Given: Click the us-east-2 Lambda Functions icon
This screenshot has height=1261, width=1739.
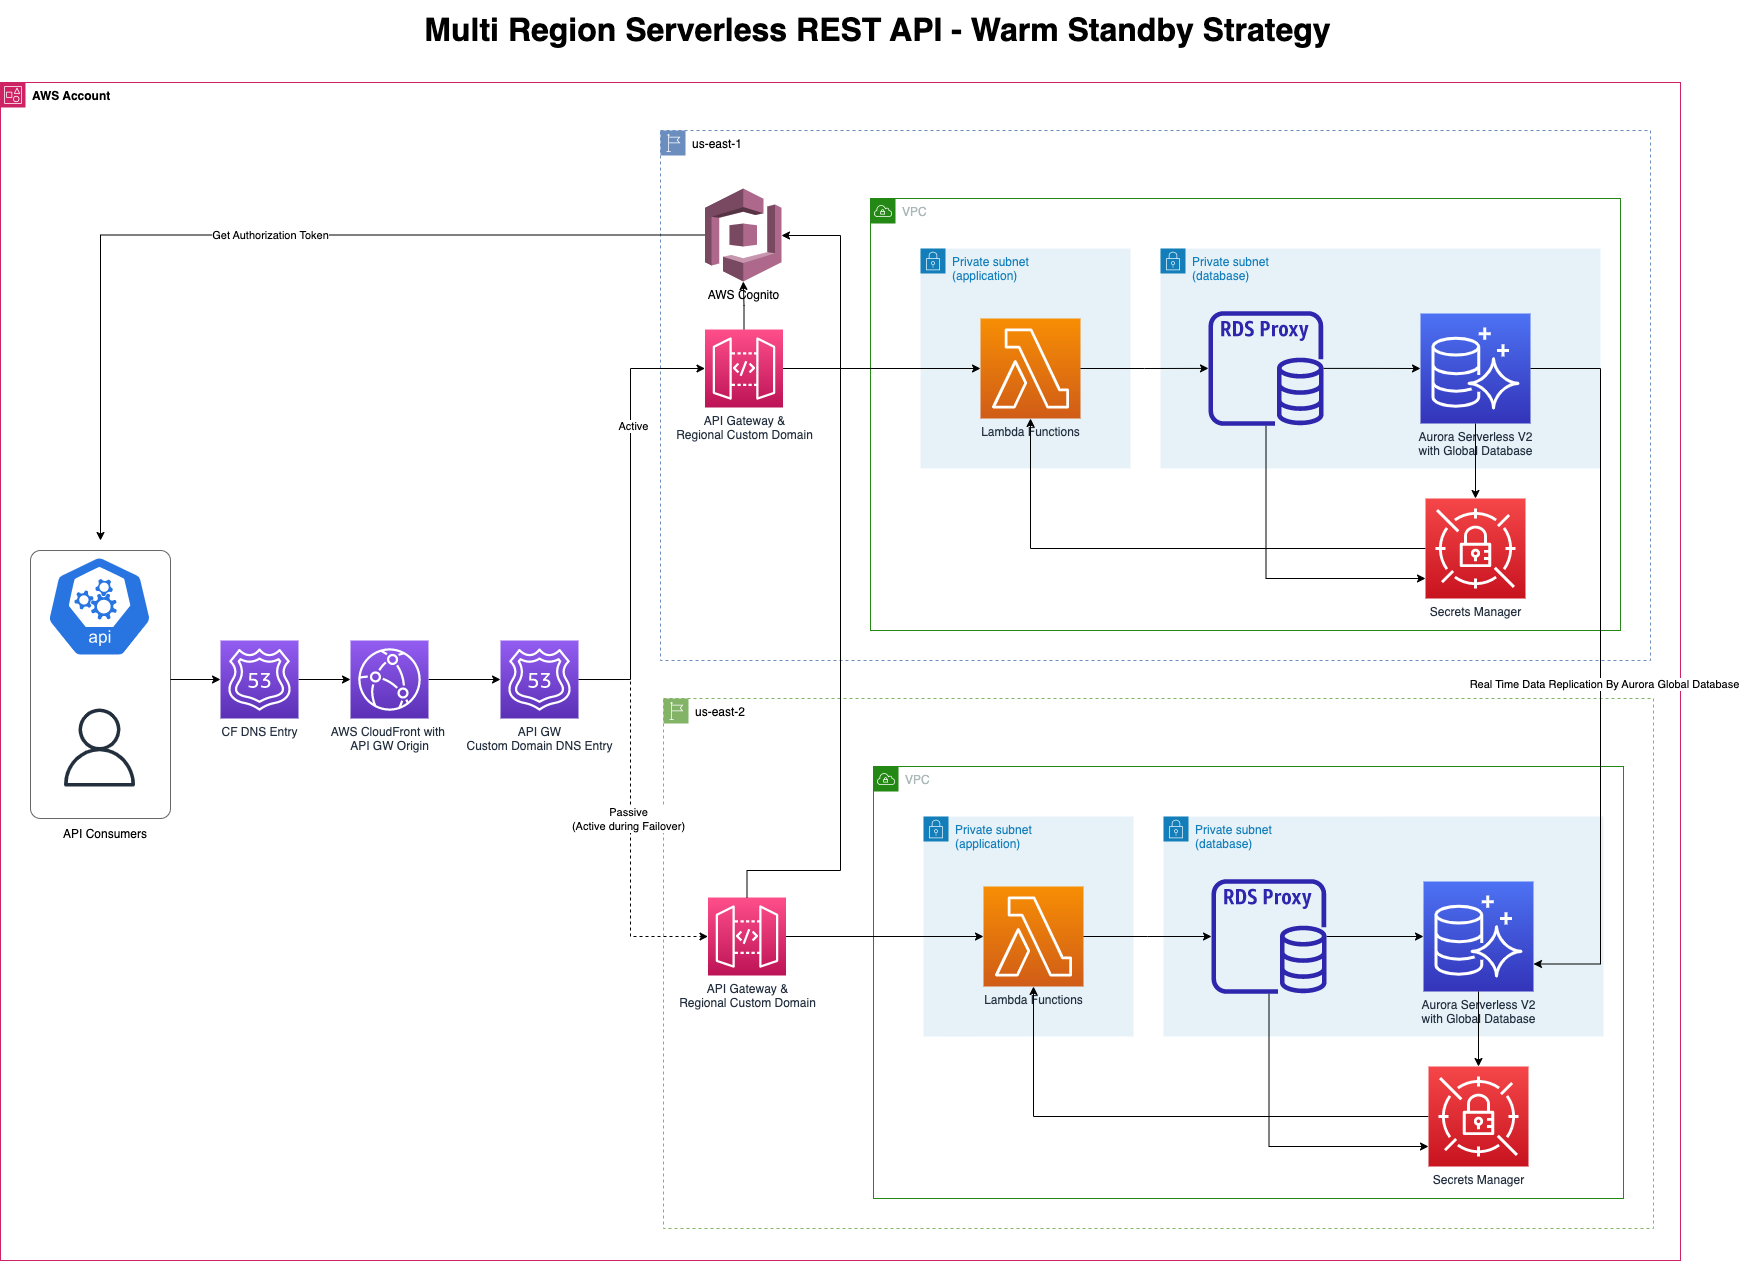Looking at the screenshot, I should pos(1033,936).
